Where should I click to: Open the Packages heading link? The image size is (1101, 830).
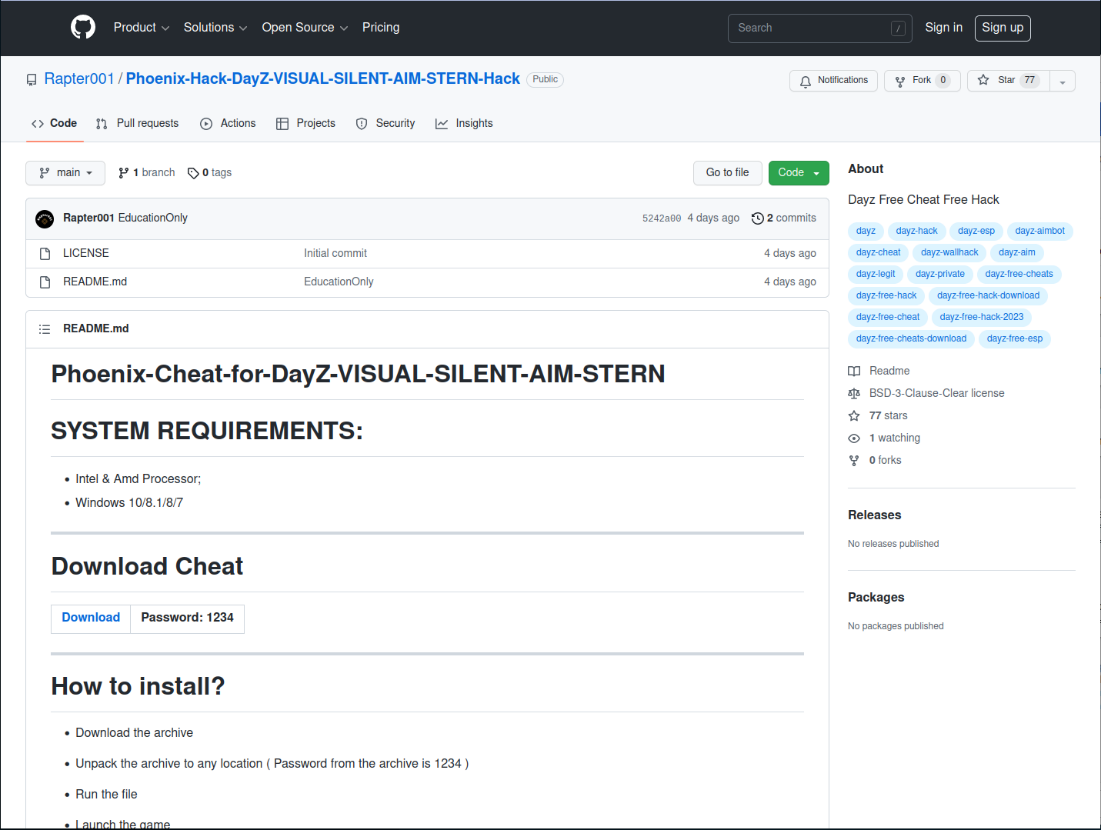[x=876, y=597]
